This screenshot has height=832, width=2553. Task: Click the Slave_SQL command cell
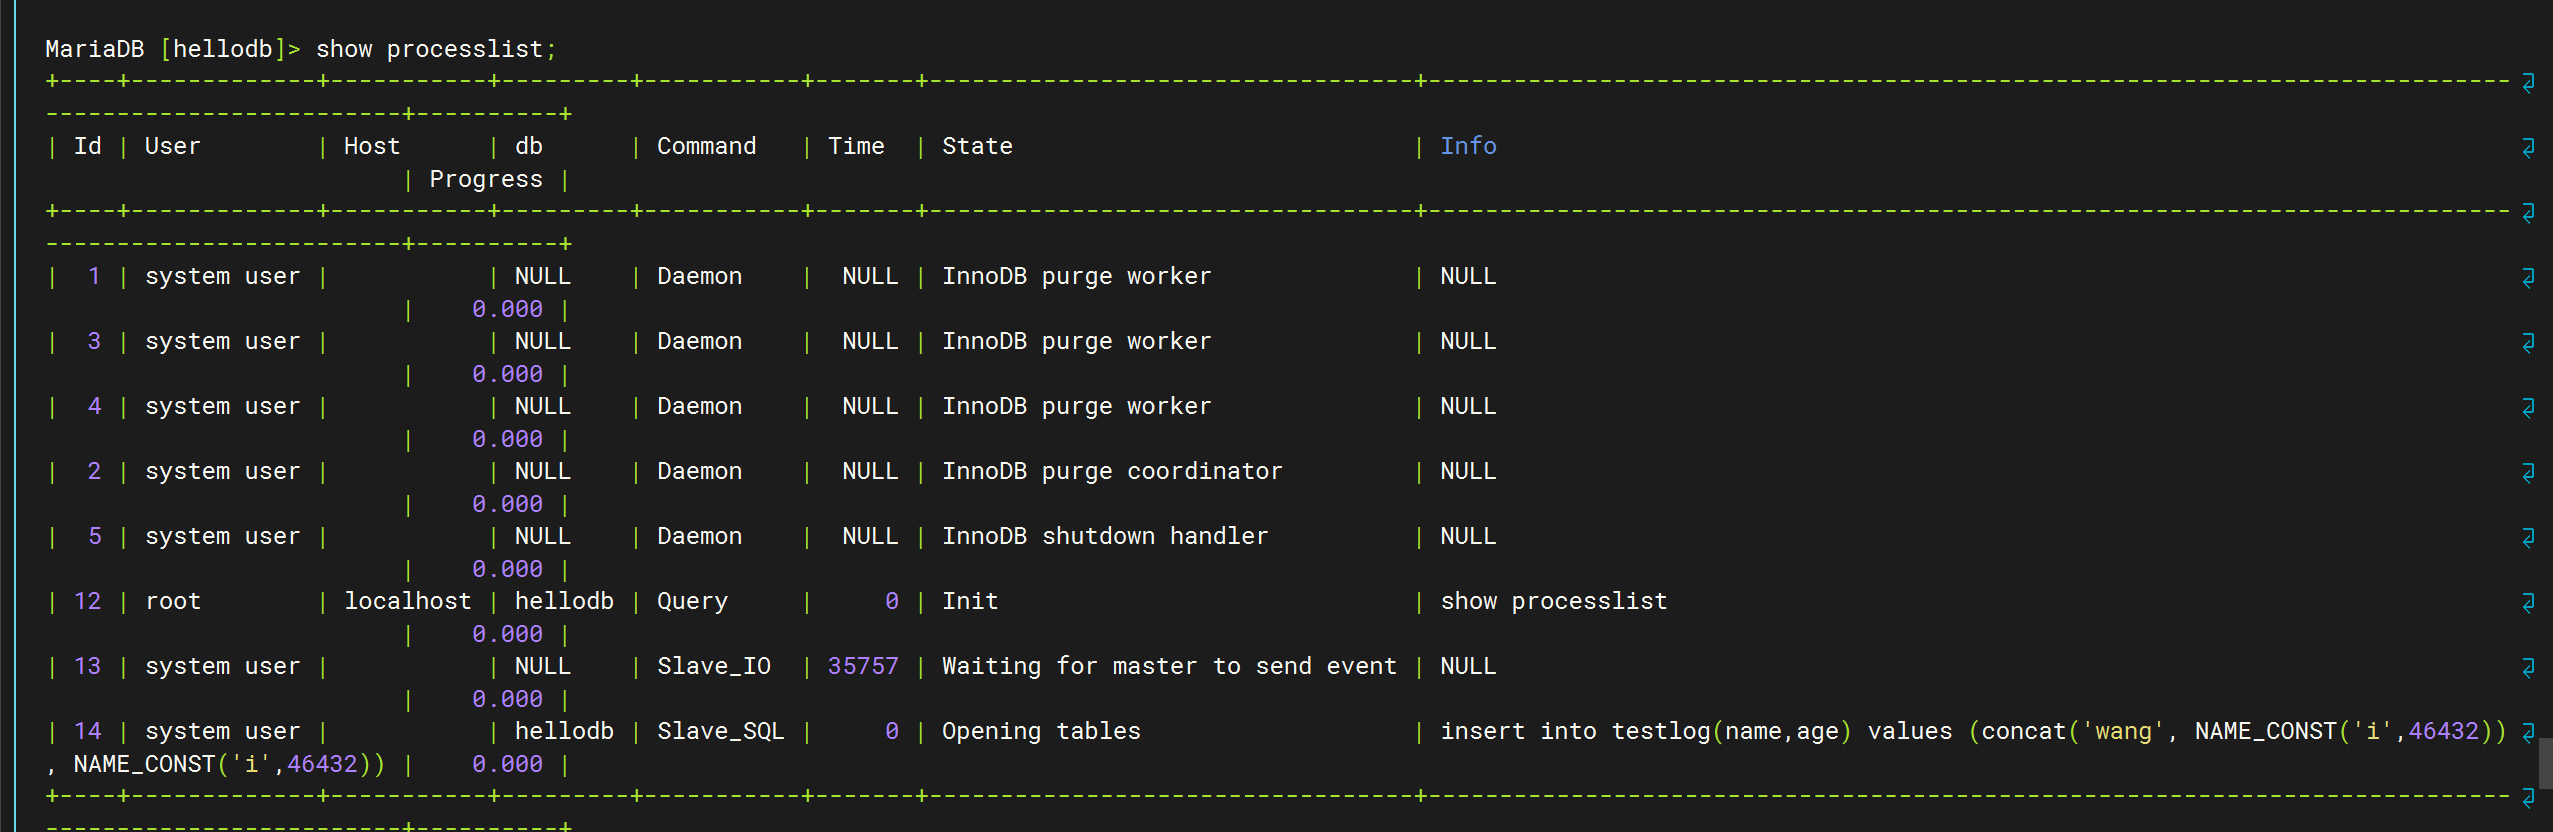point(720,731)
